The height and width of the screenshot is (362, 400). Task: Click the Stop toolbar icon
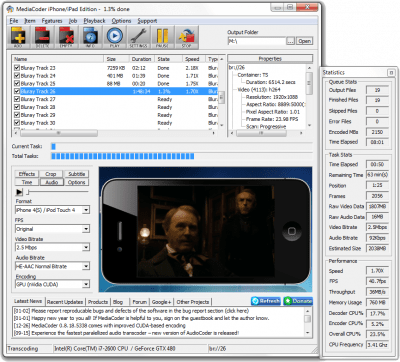pos(186,37)
